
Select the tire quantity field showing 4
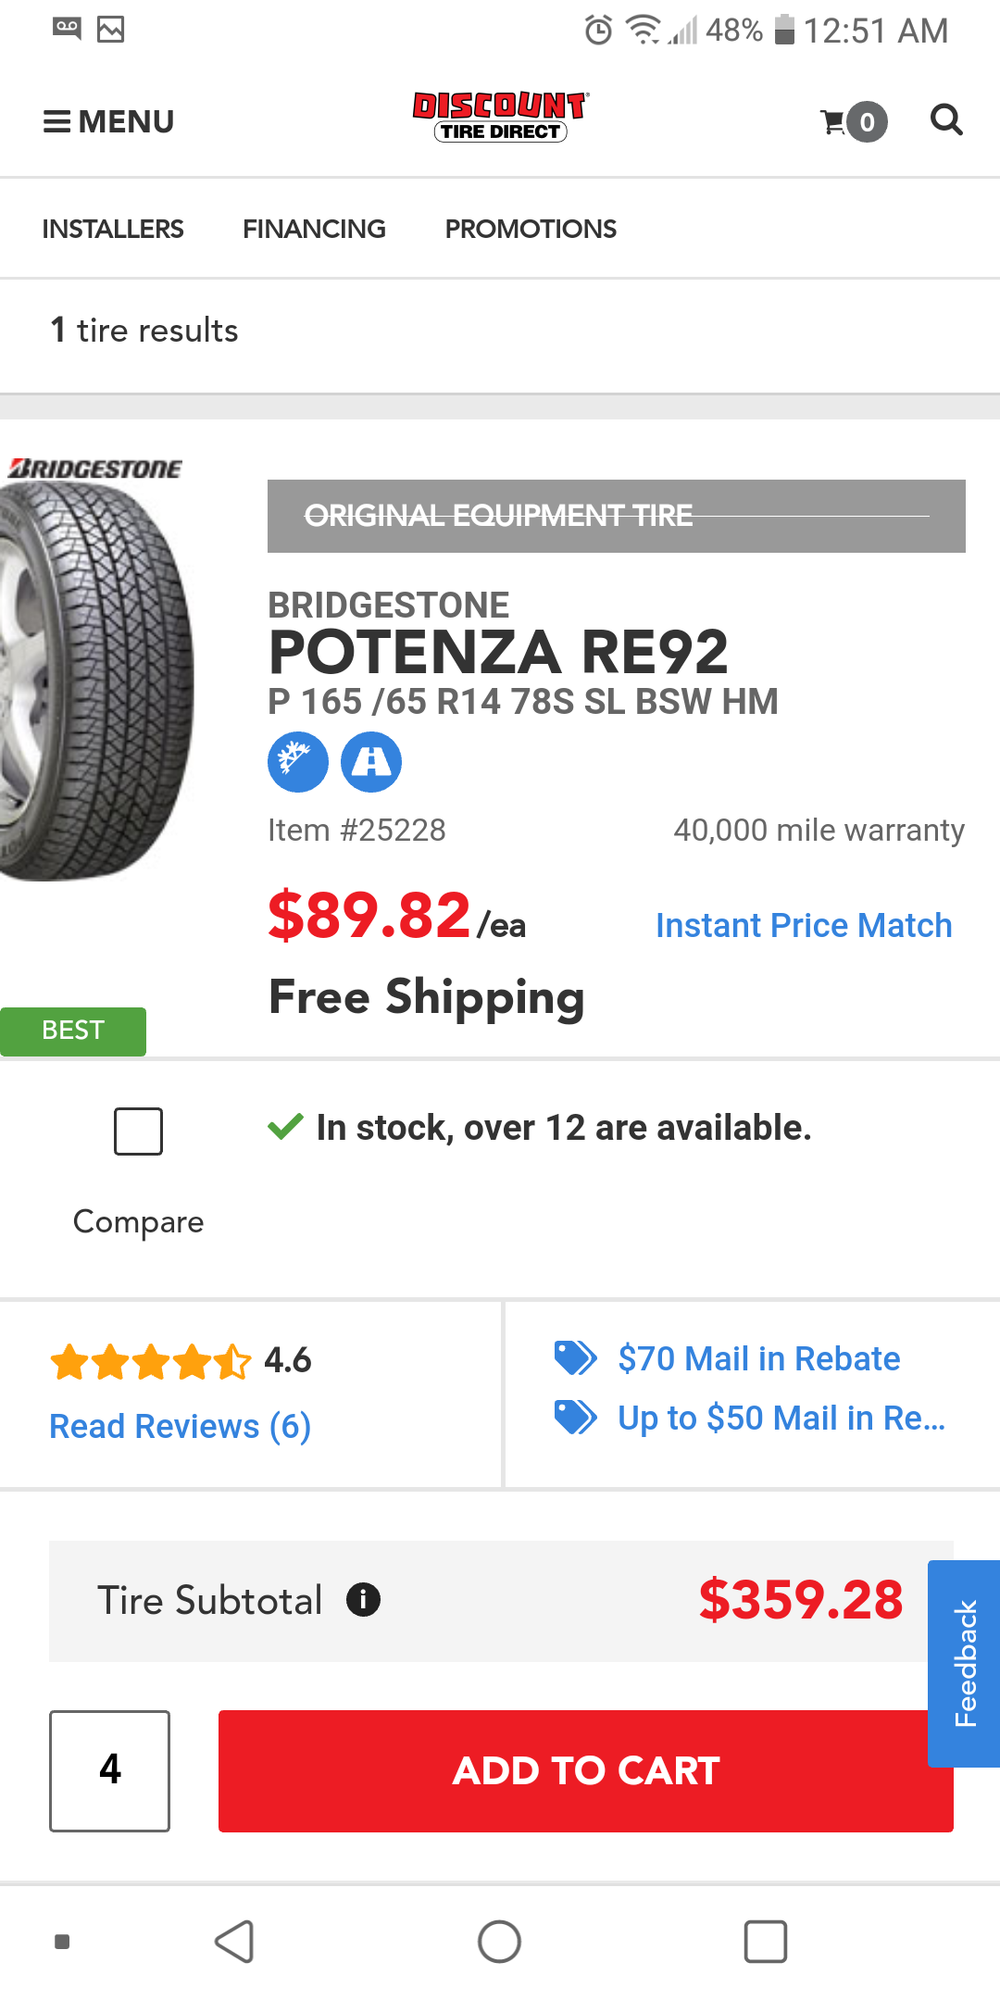(x=110, y=1770)
